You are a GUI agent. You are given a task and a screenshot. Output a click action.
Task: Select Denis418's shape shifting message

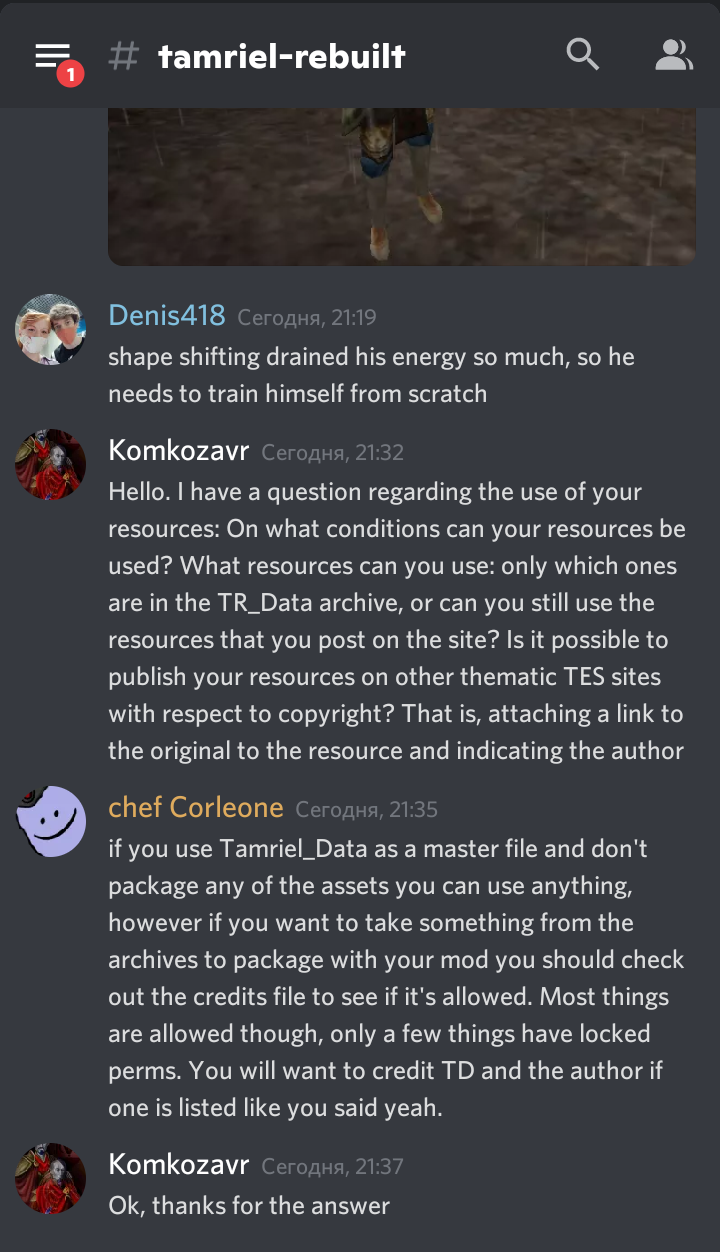(x=371, y=375)
